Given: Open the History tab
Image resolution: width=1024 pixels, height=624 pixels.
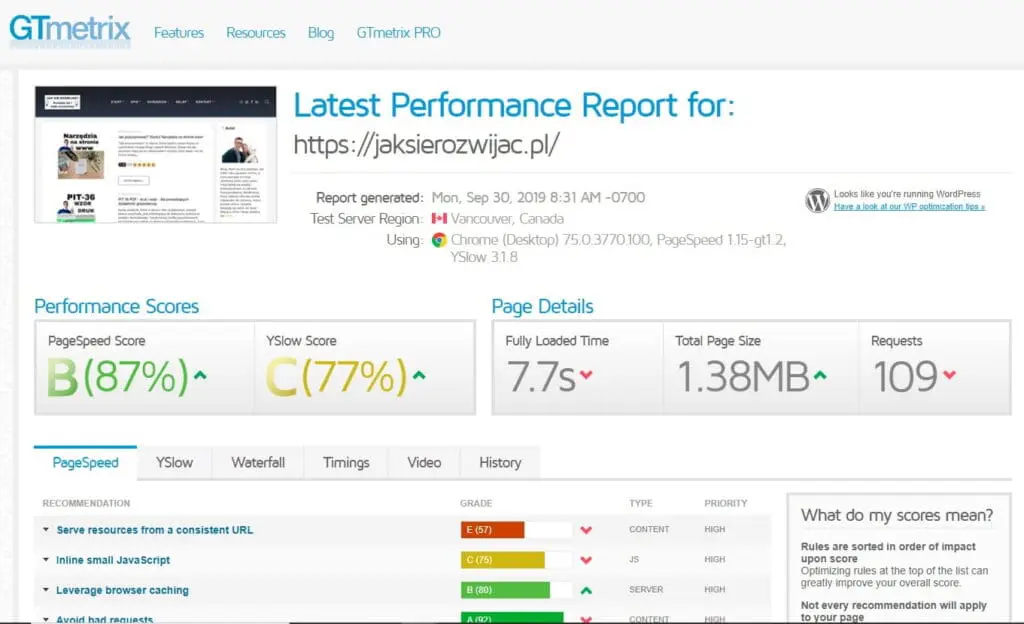Looking at the screenshot, I should click(x=500, y=463).
